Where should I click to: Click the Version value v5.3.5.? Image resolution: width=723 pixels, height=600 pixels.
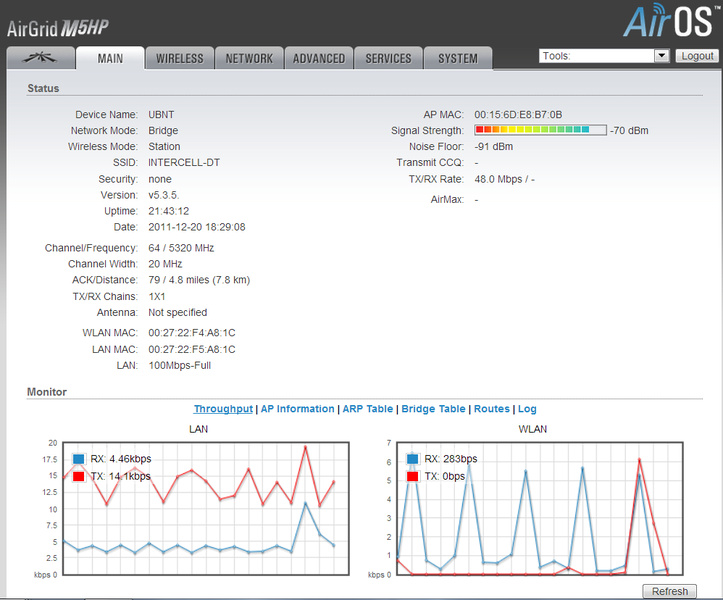coord(164,195)
